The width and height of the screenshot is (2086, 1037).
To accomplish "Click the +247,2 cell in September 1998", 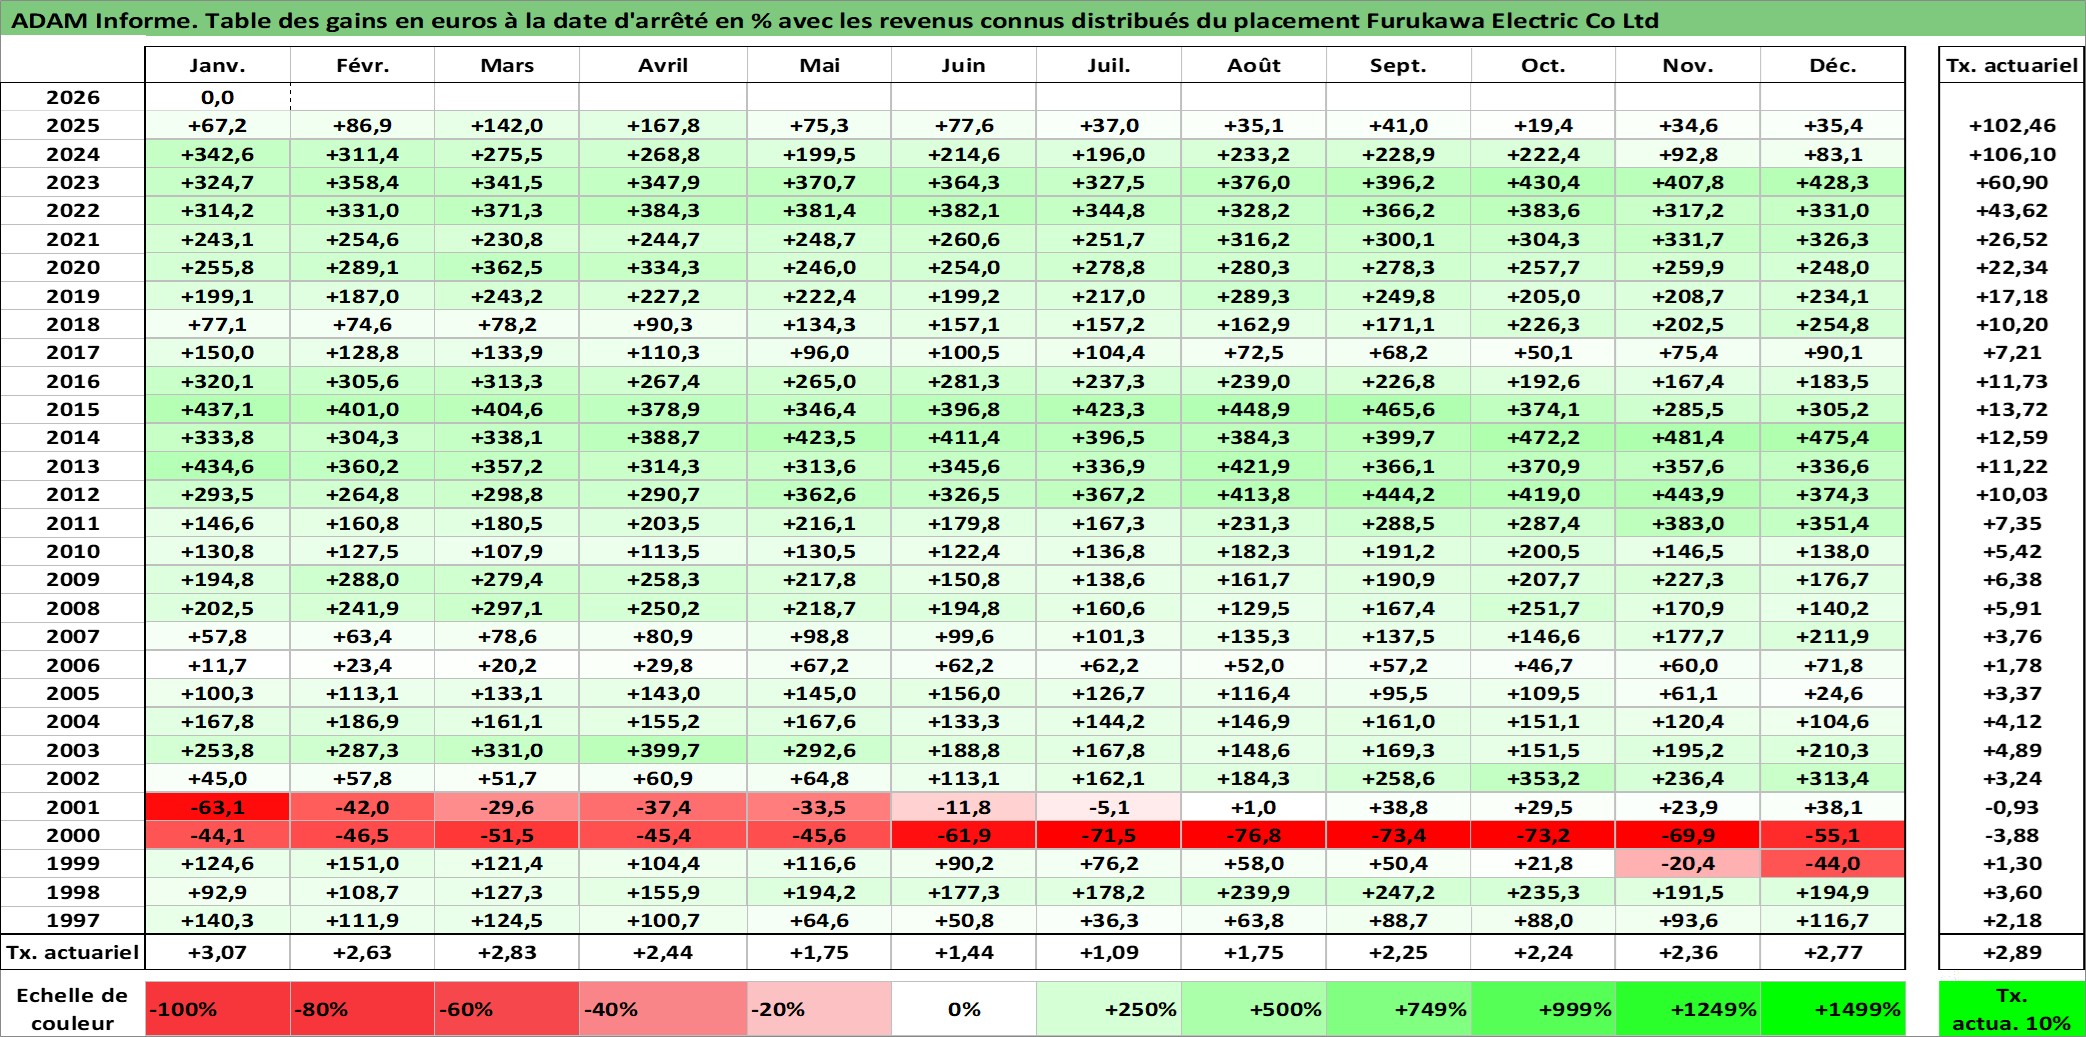I will [x=1398, y=892].
